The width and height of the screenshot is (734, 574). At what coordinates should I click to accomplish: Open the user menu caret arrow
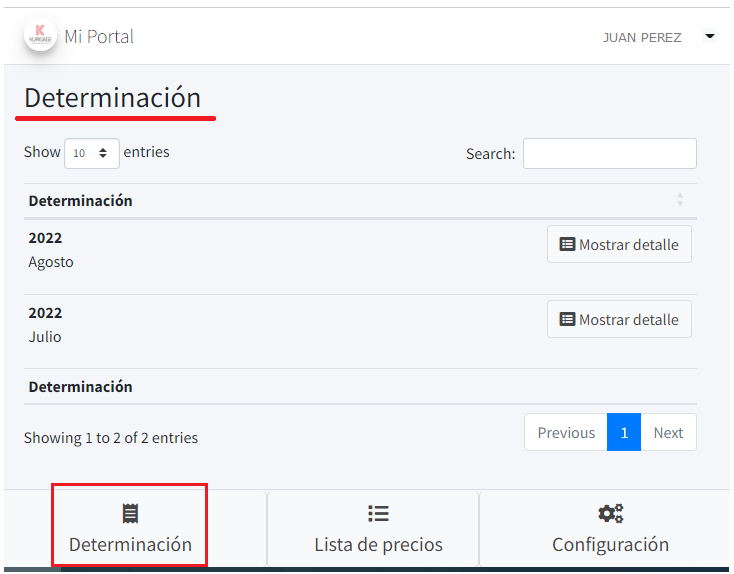point(710,36)
